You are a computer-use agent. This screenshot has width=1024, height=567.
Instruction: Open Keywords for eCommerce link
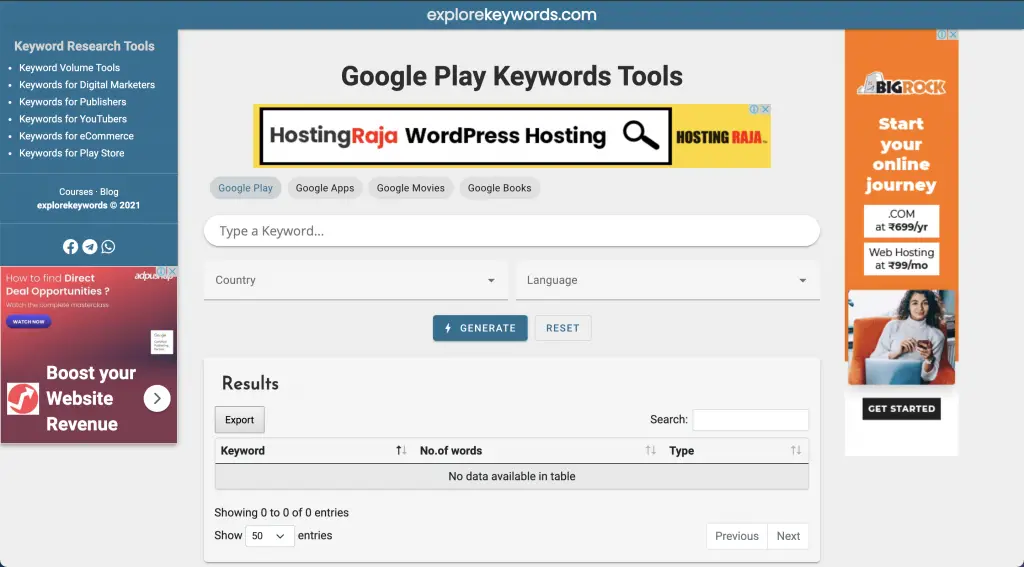(x=76, y=135)
